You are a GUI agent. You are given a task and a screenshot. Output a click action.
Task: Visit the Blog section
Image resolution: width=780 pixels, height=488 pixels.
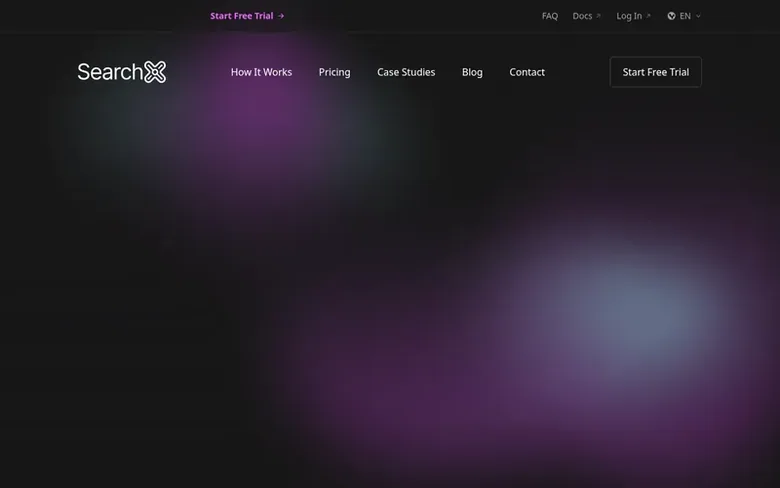click(x=472, y=72)
